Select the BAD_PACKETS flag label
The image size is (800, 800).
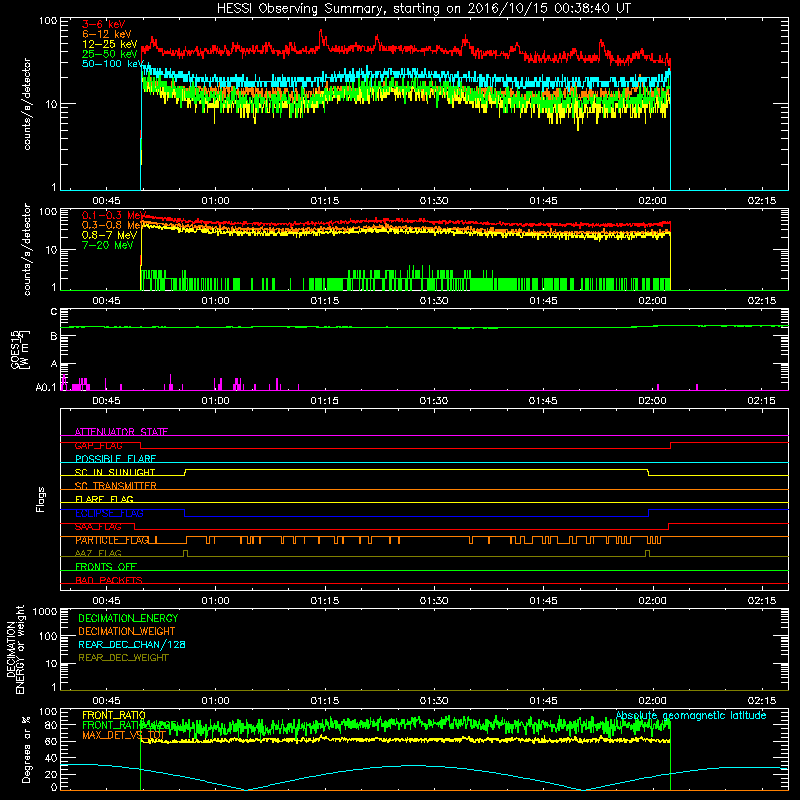pyautogui.click(x=109, y=580)
